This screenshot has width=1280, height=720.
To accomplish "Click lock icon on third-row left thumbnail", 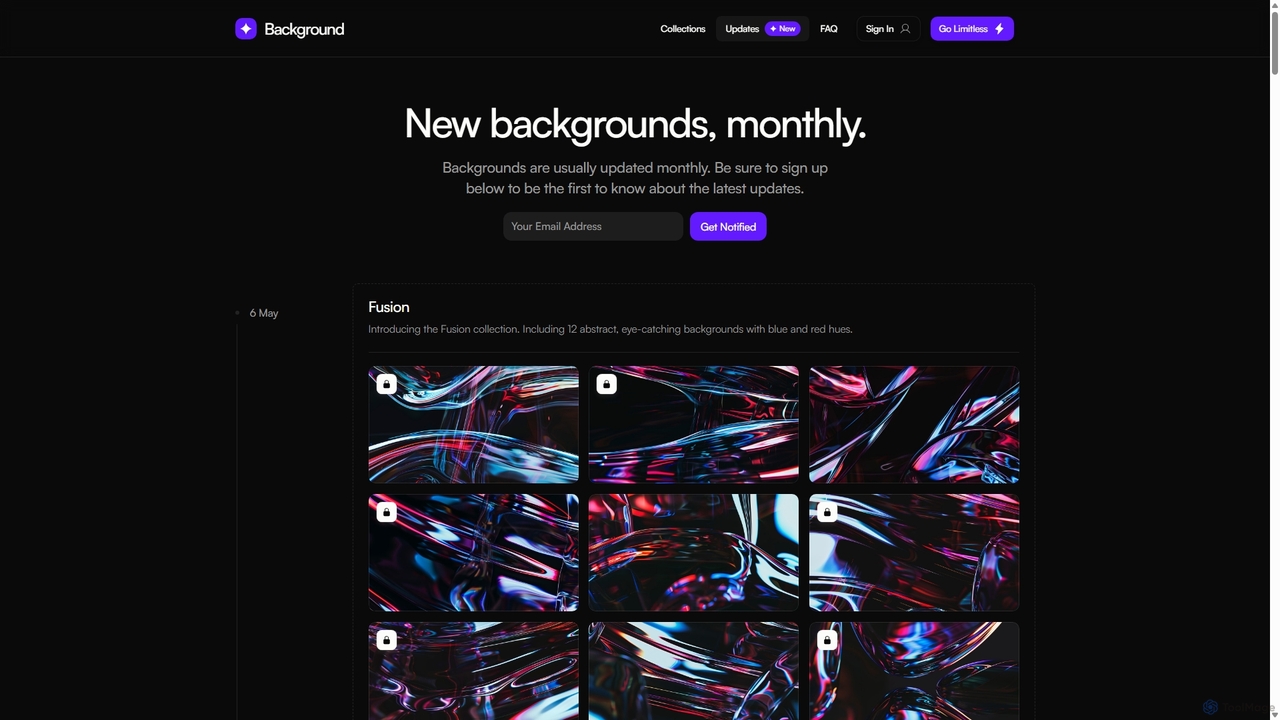I will point(387,640).
